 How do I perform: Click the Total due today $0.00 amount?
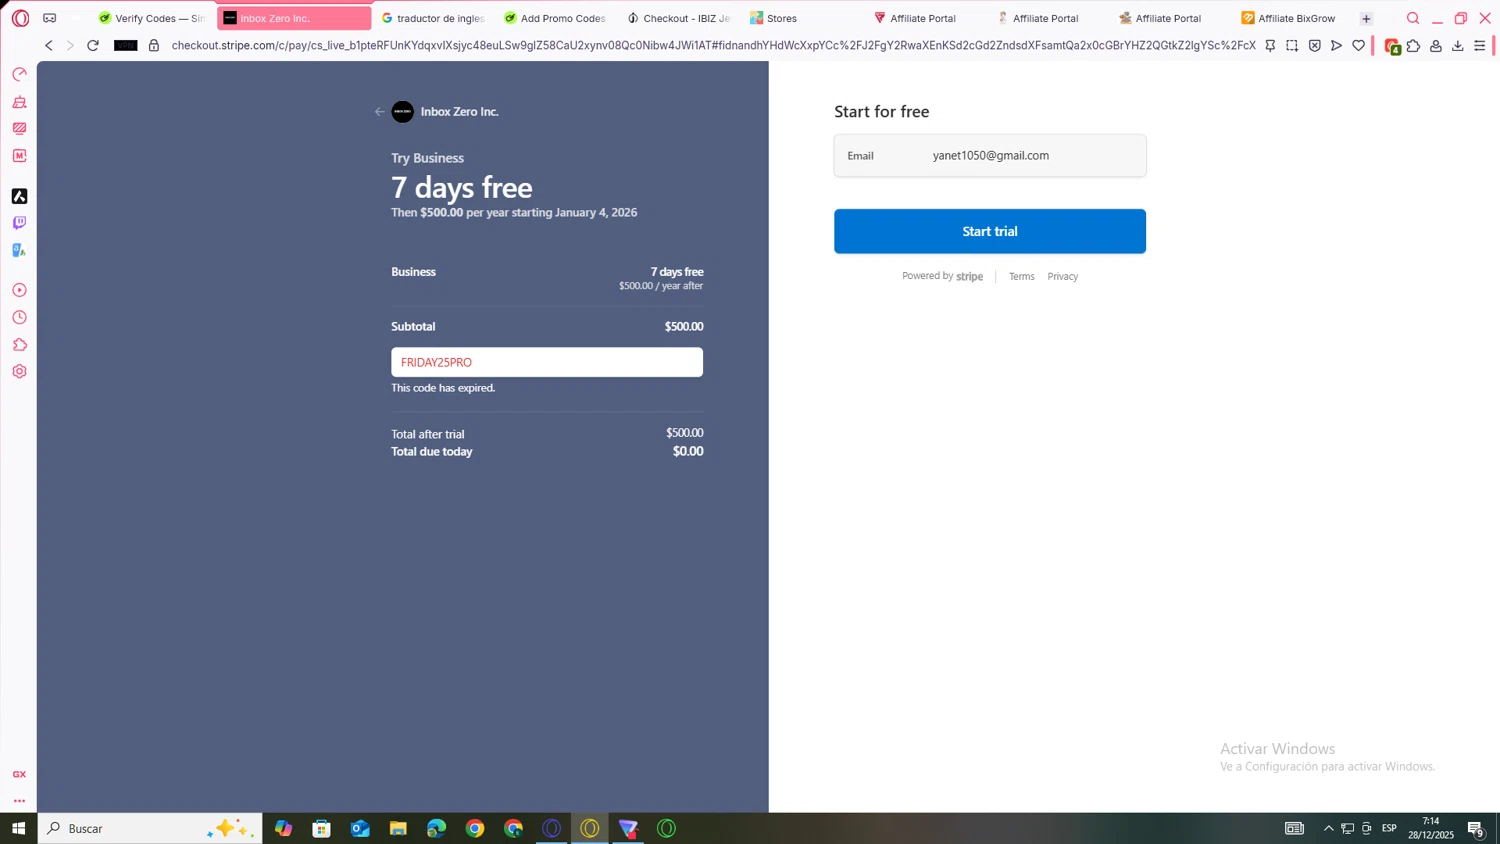coord(688,451)
